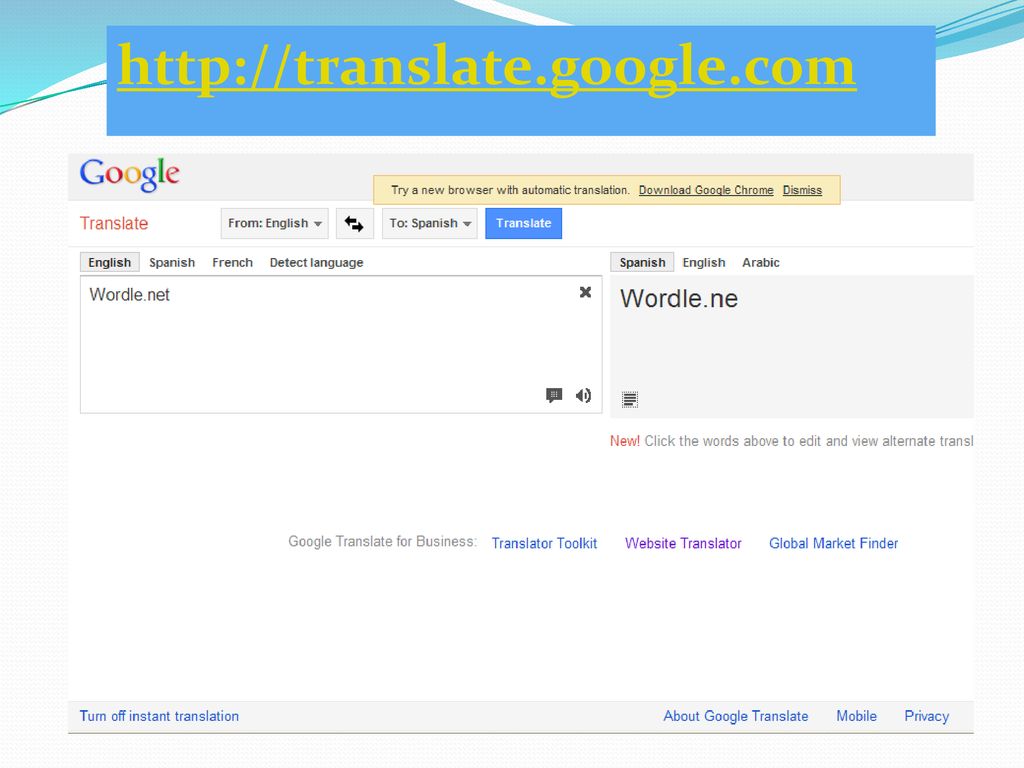Choose Detect language option
This screenshot has height=768, width=1024.
pos(316,263)
